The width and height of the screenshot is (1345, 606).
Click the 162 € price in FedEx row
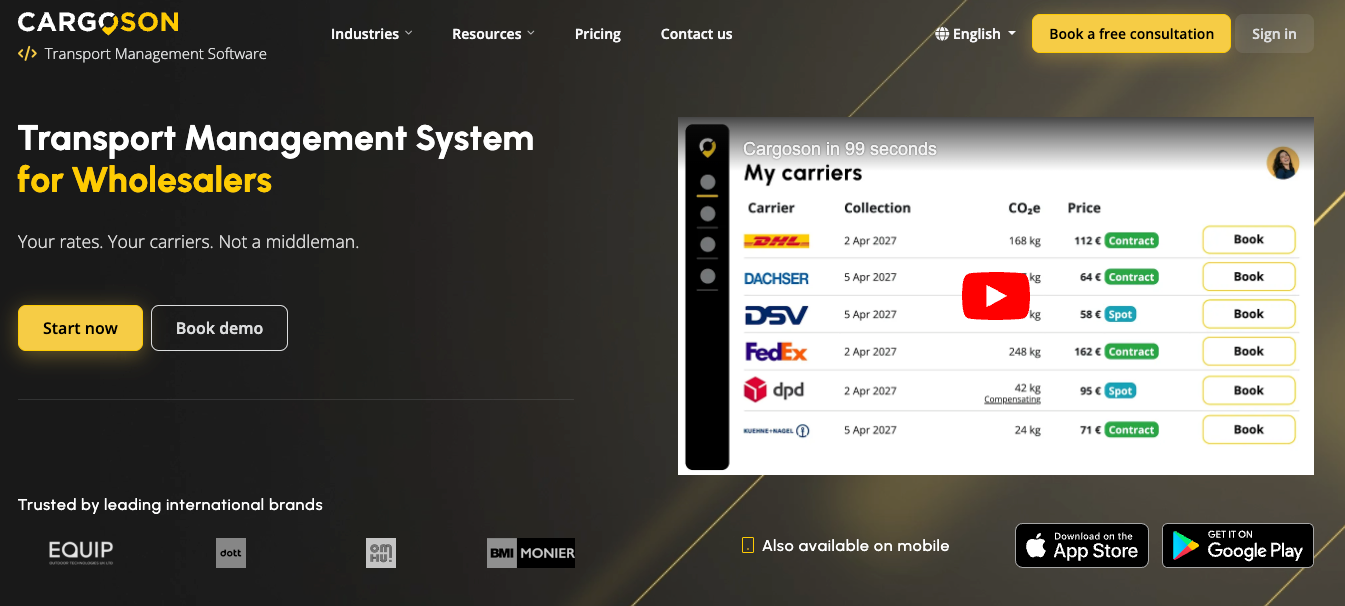1087,352
